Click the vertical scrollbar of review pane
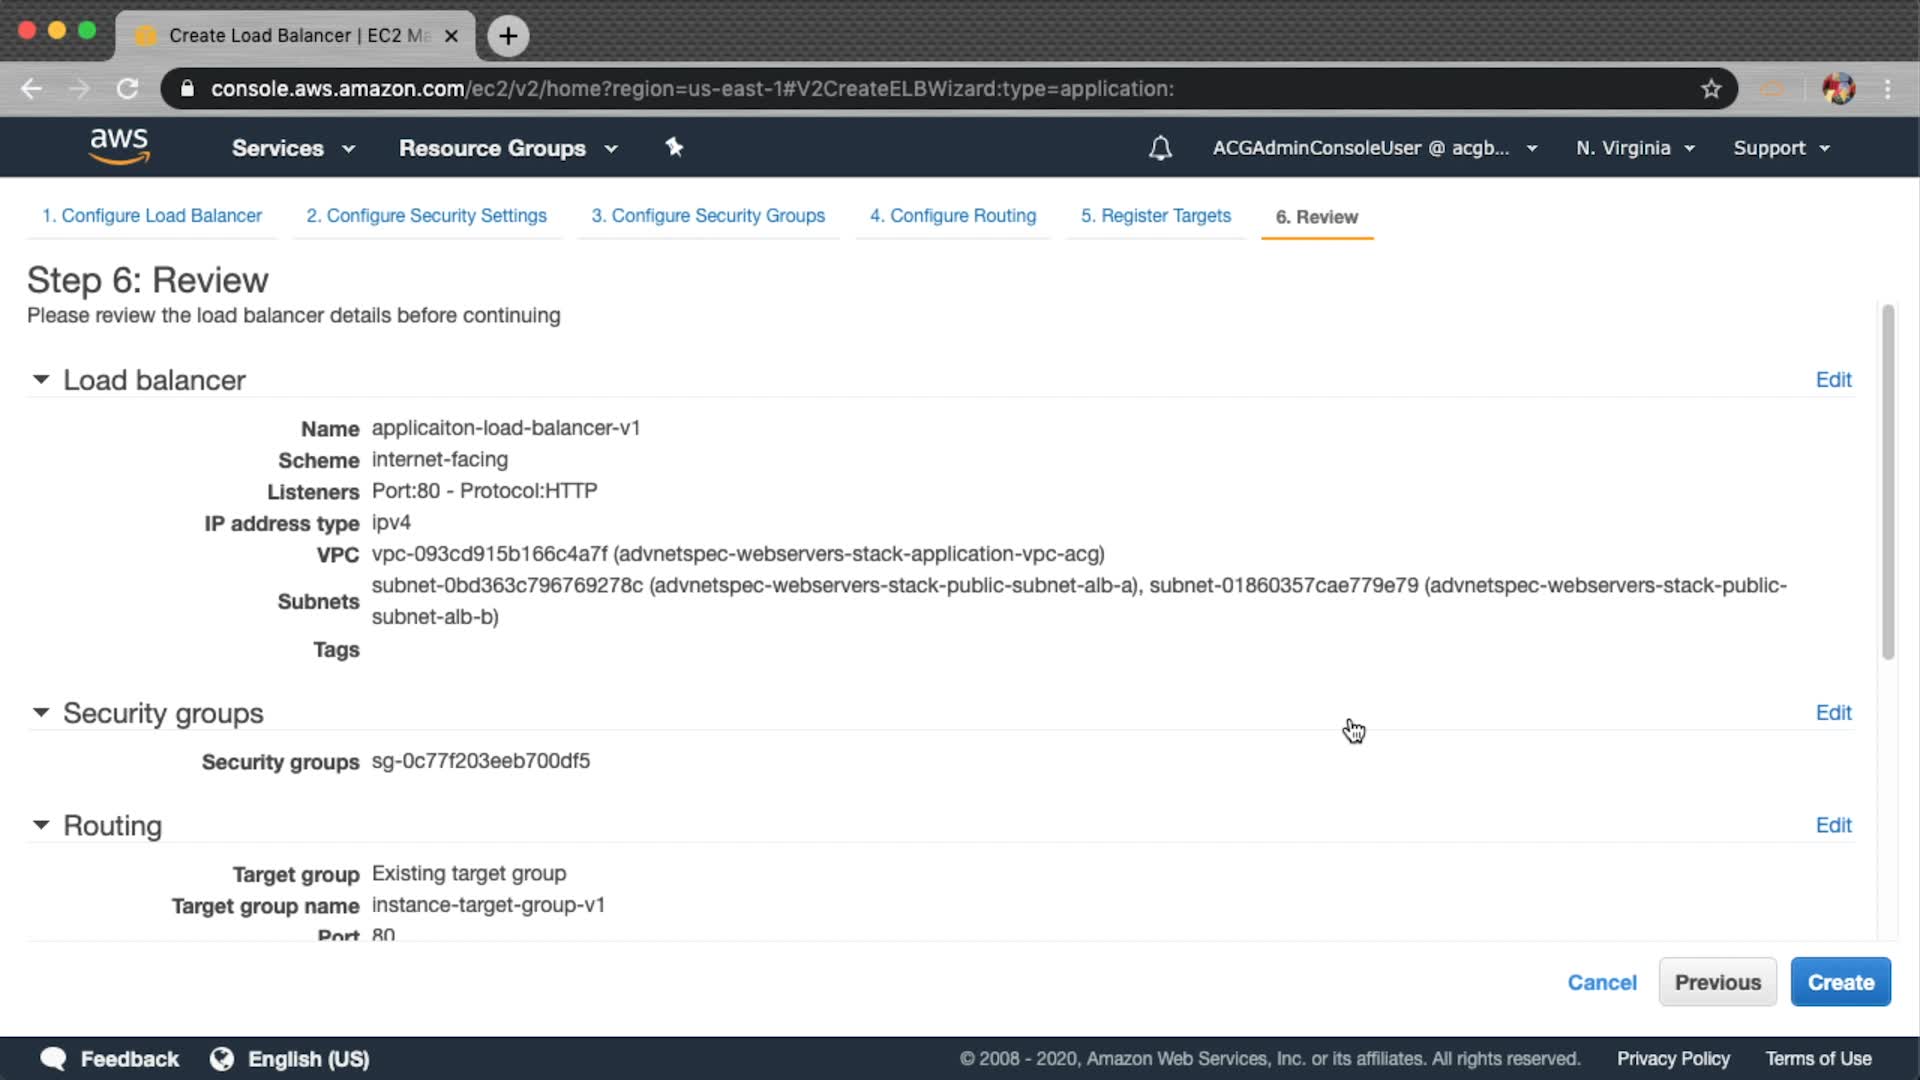This screenshot has height=1080, width=1920. coord(1888,482)
